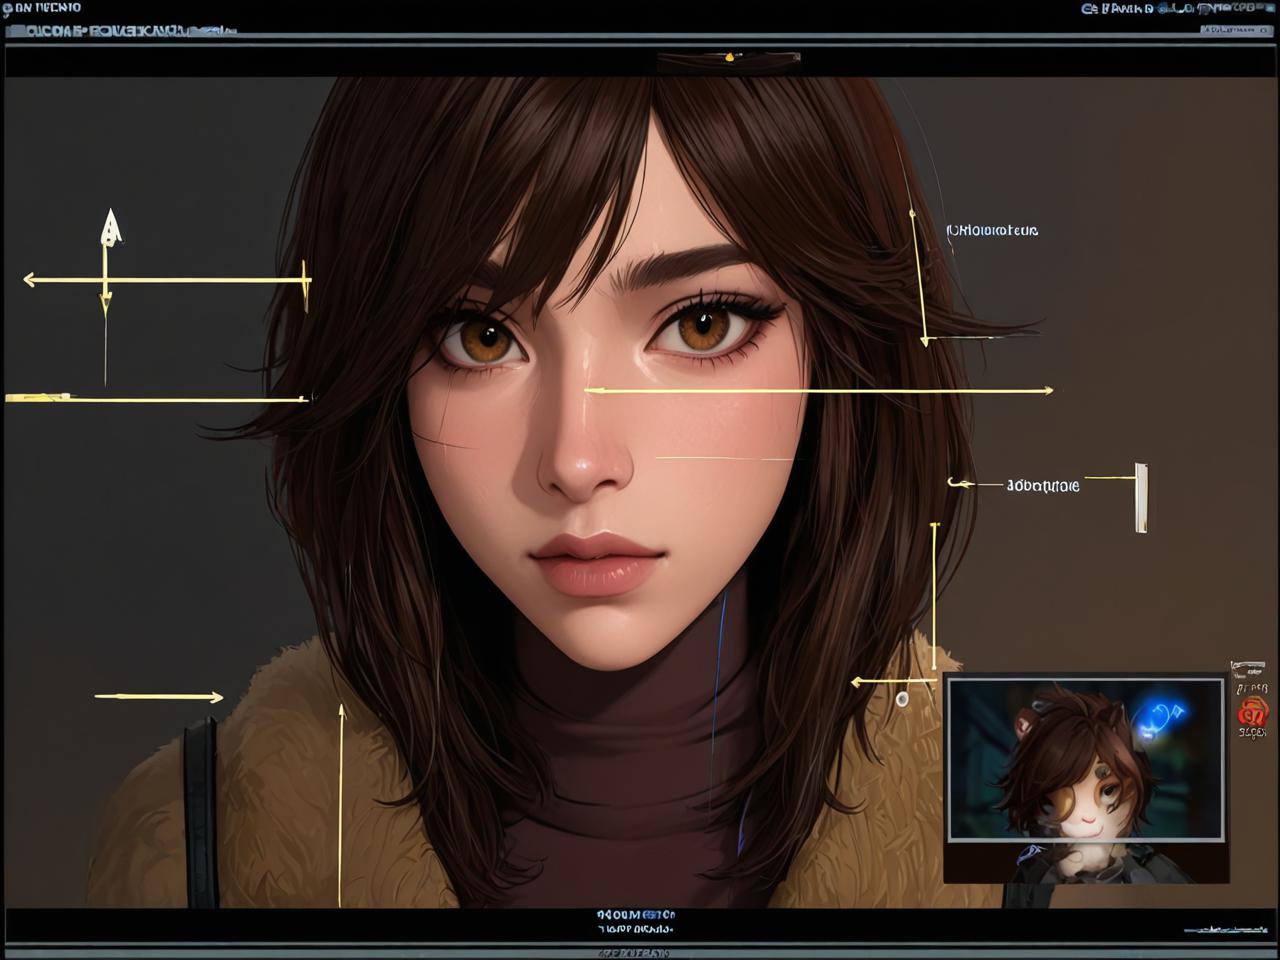
Task: Select the yellow marker on top center tab
Action: tap(730, 57)
